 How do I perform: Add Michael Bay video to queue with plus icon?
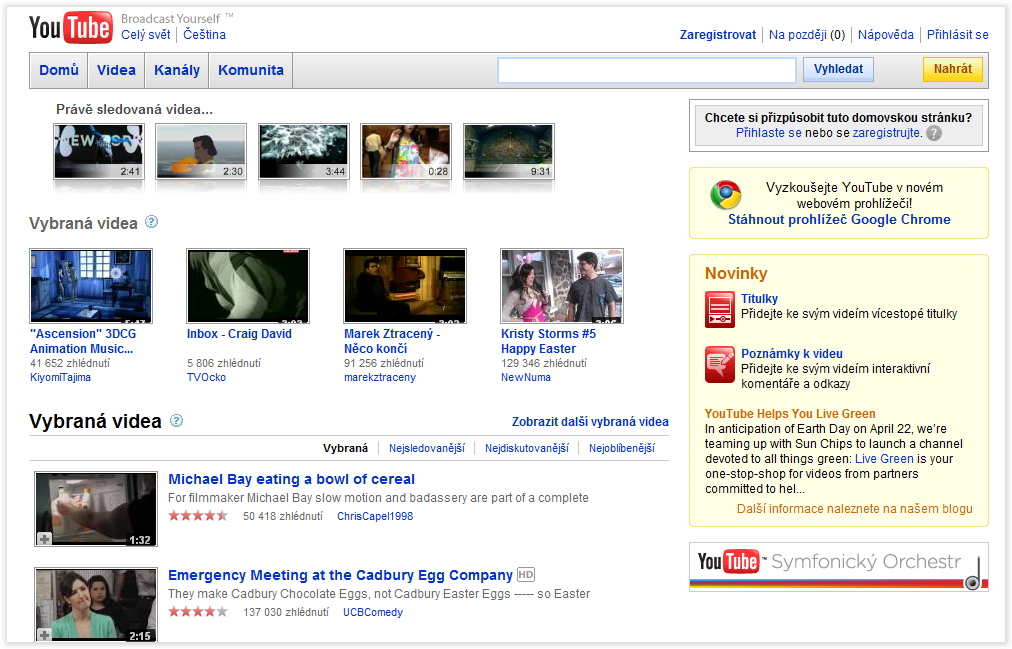point(45,539)
